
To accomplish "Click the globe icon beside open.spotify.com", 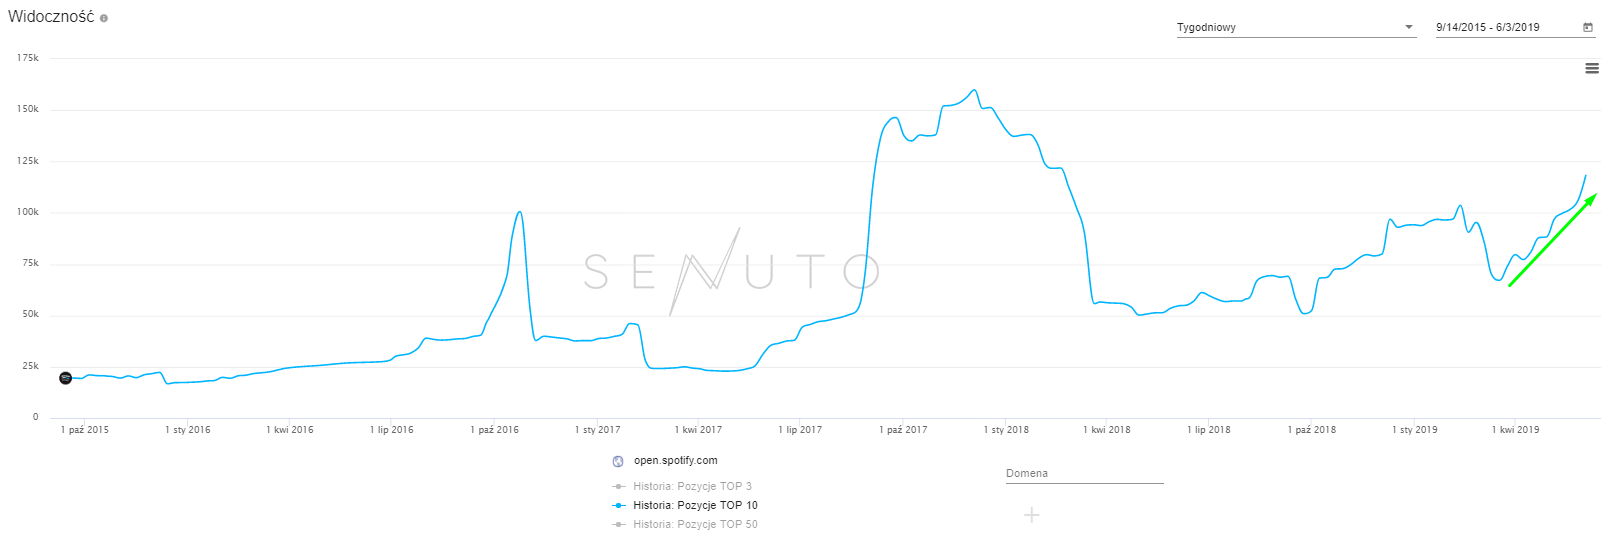I will pyautogui.click(x=618, y=461).
